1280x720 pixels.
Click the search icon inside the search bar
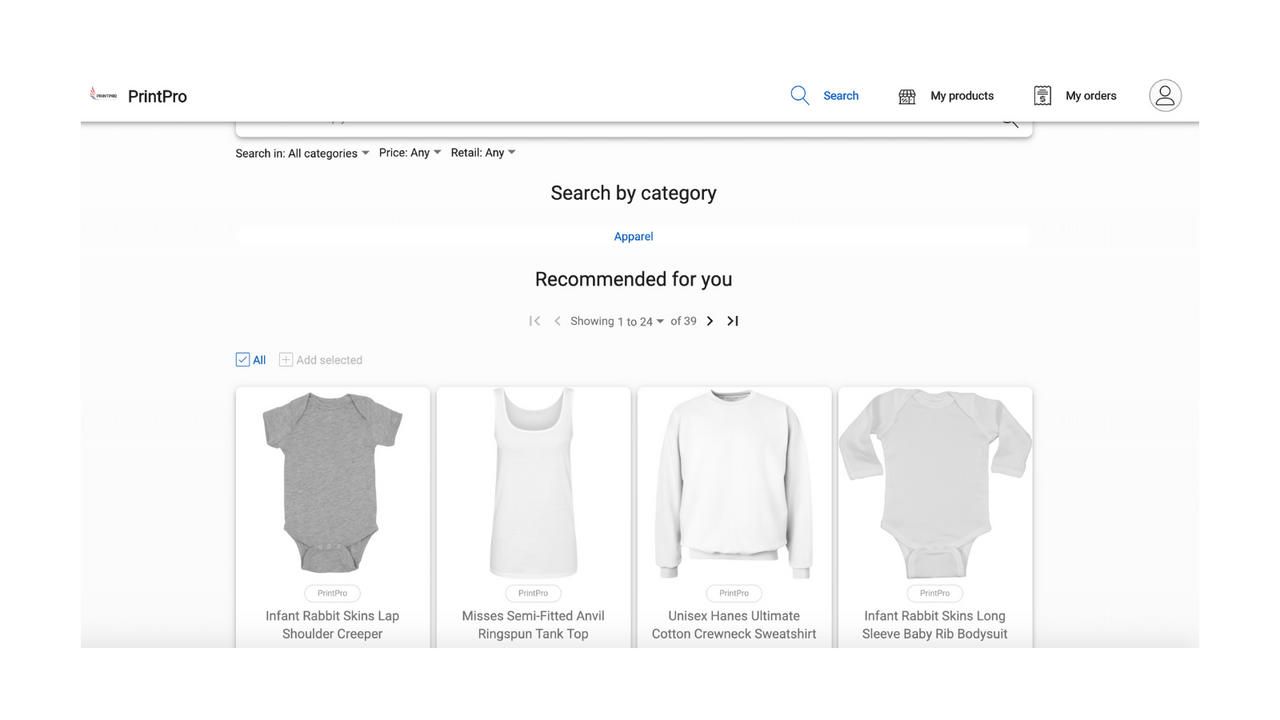point(1009,118)
